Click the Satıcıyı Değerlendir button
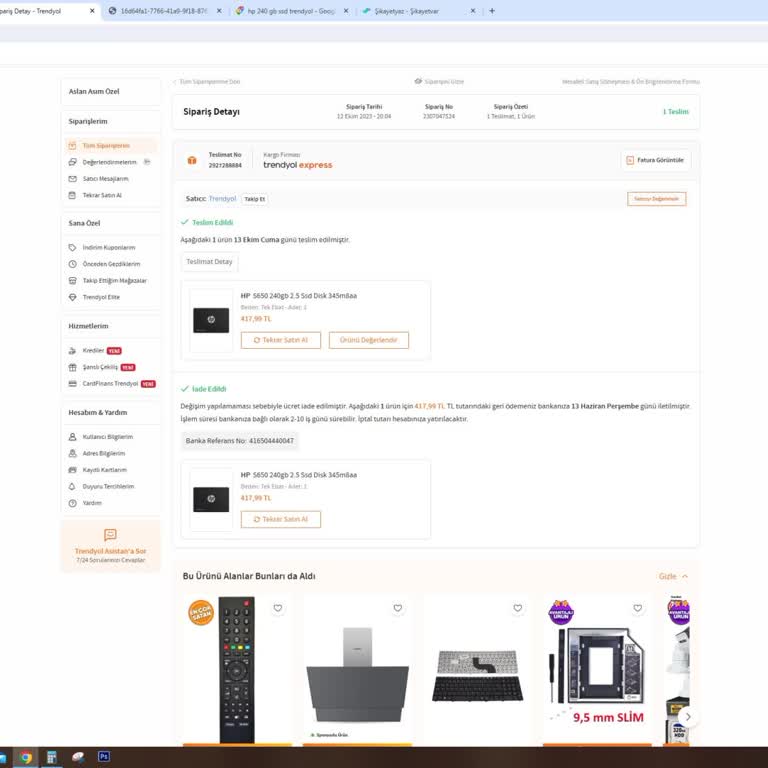 point(656,199)
